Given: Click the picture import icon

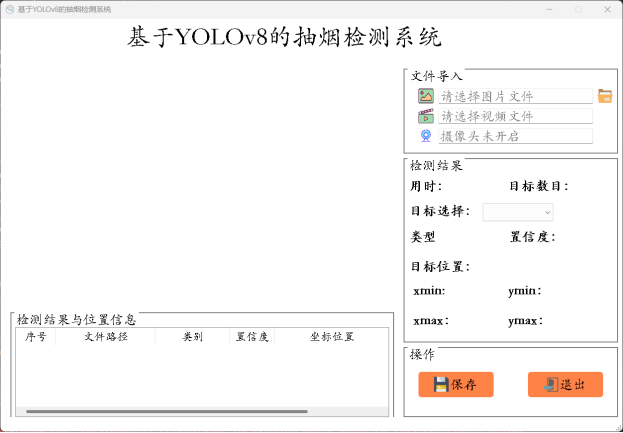Looking at the screenshot, I should point(426,96).
